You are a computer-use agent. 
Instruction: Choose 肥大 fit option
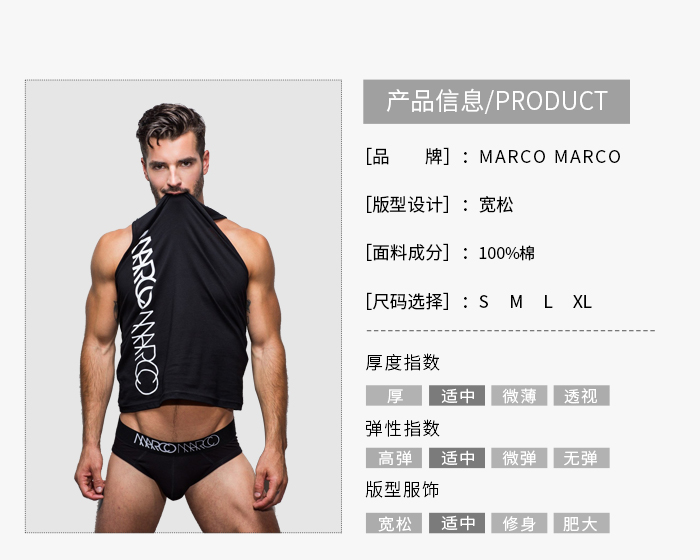(x=581, y=523)
